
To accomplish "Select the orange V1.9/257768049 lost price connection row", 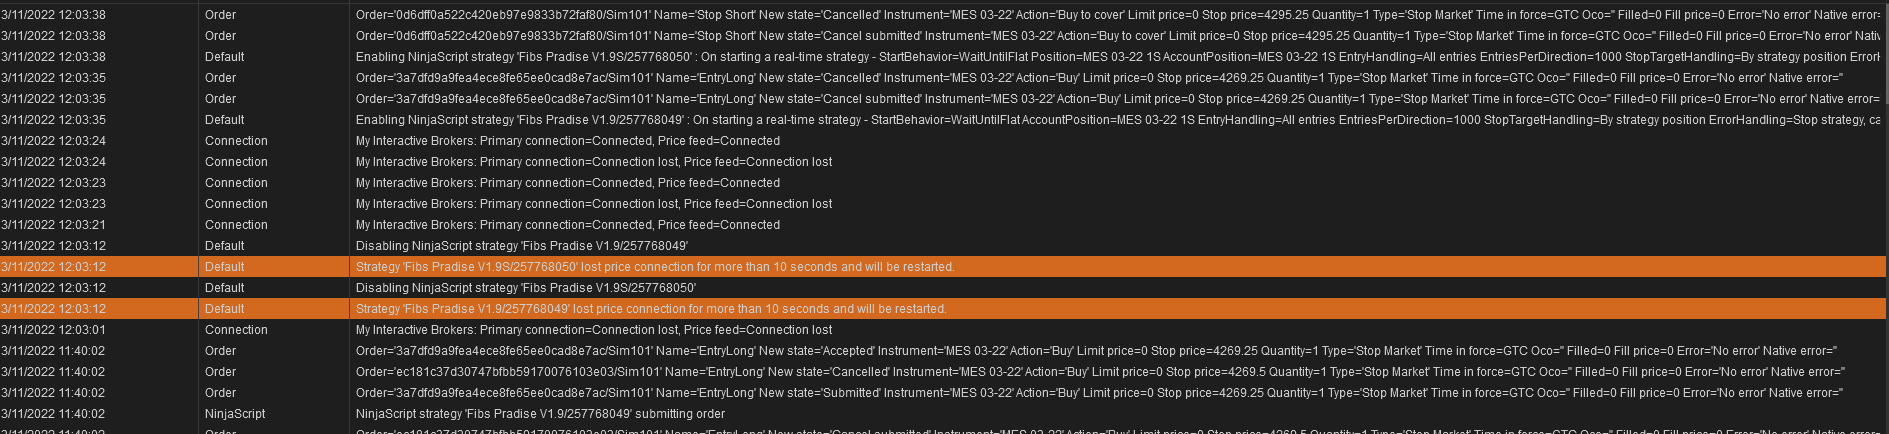I will tap(651, 309).
